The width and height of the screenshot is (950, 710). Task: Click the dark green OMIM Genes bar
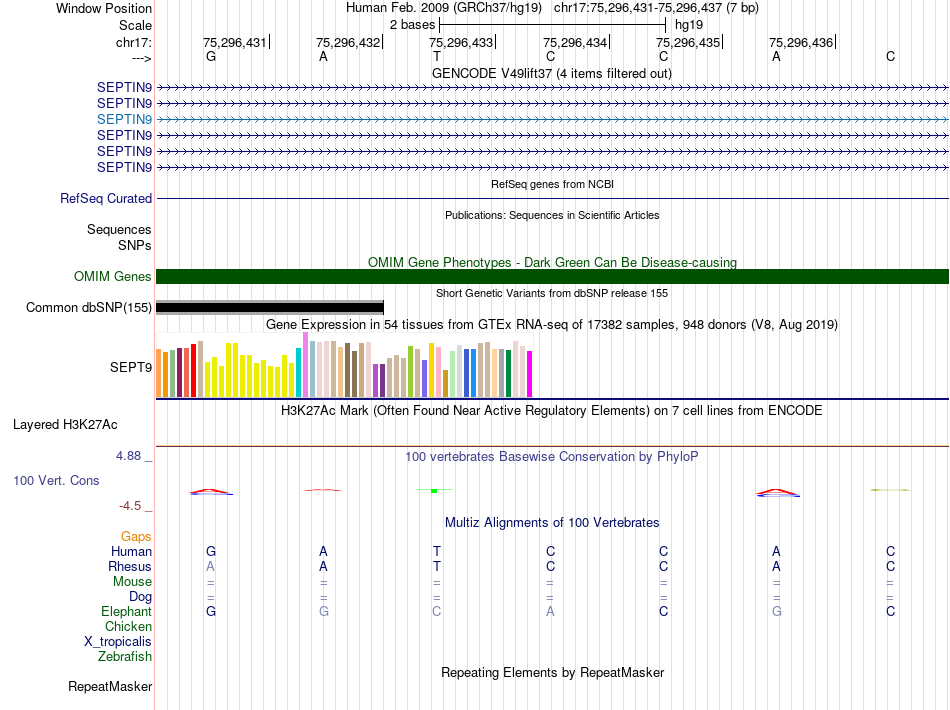(552, 277)
